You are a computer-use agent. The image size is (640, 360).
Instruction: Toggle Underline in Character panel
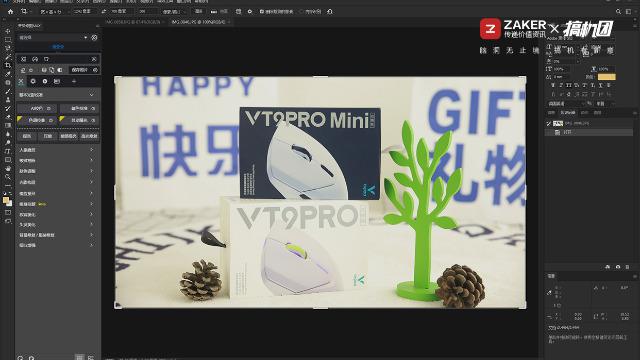click(601, 85)
